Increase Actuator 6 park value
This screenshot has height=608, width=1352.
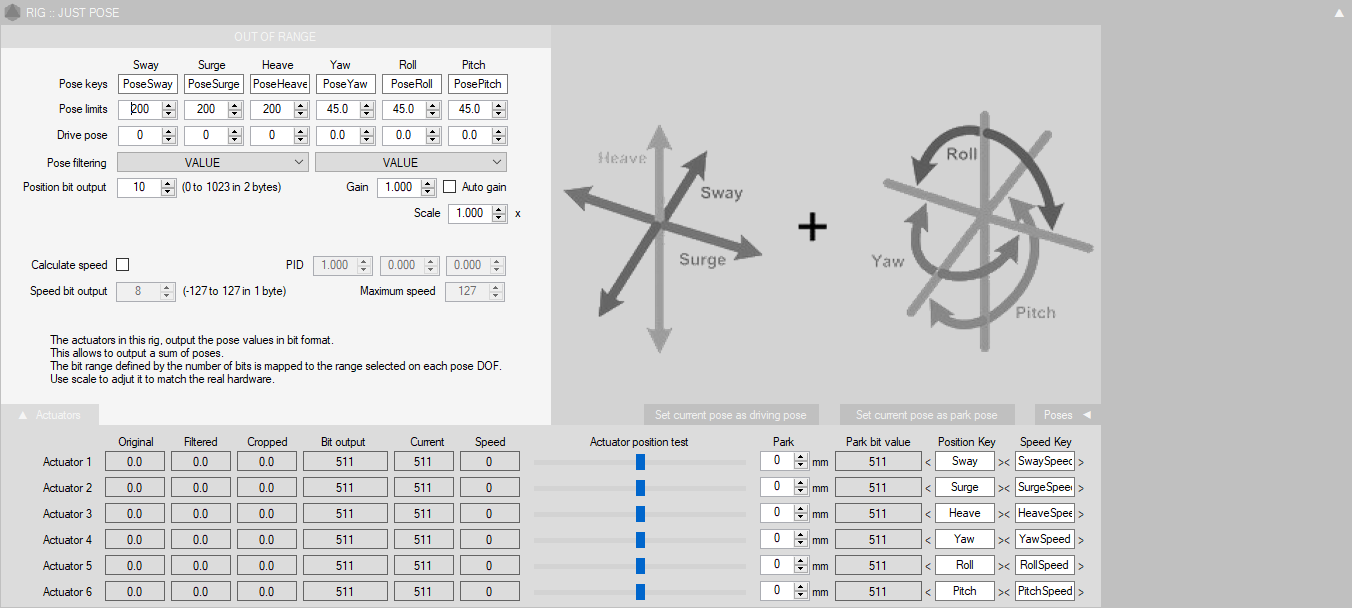tap(800, 587)
